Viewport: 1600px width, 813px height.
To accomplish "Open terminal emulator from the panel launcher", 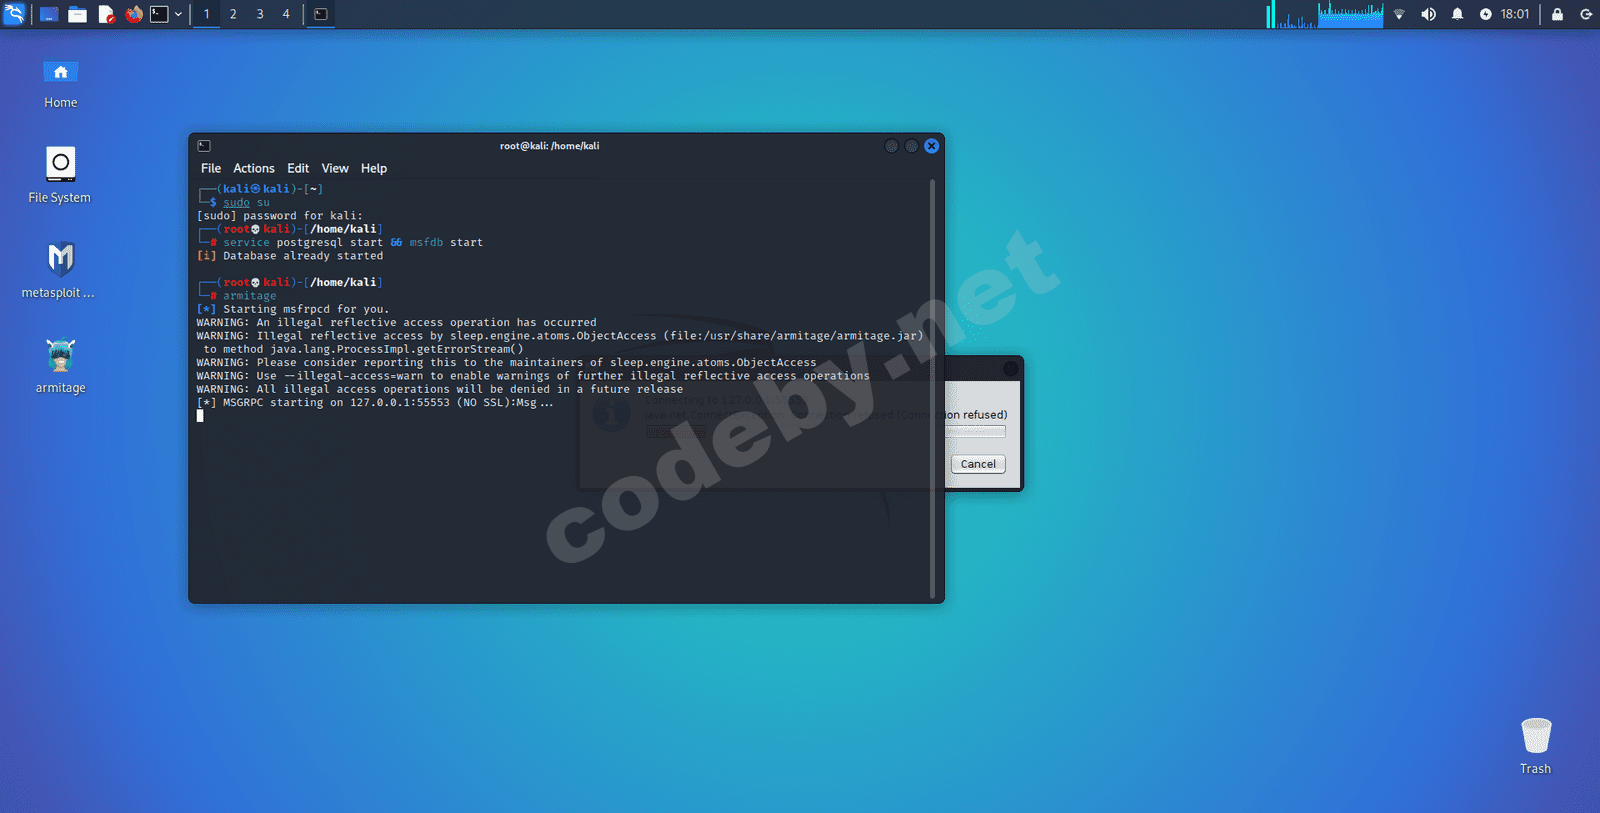I will coord(159,14).
